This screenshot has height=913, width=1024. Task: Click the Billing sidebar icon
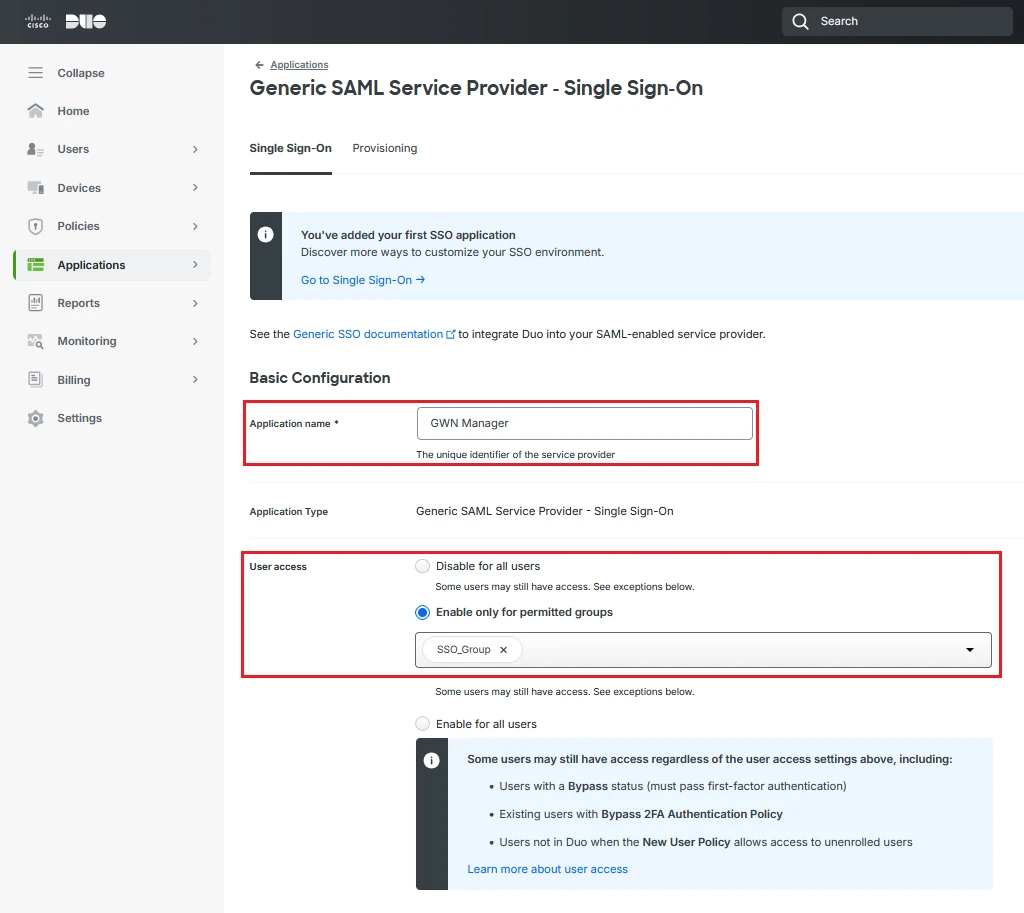coord(35,379)
